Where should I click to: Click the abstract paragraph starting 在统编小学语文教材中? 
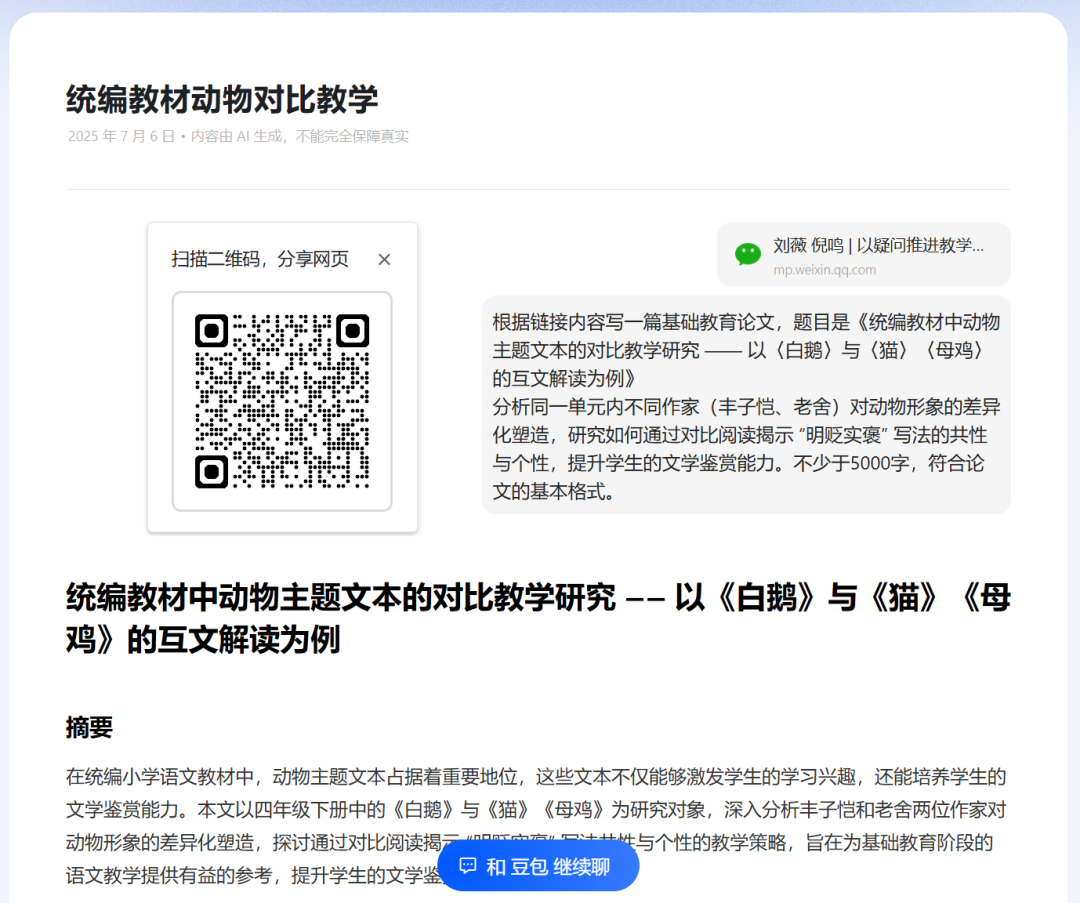click(537, 826)
